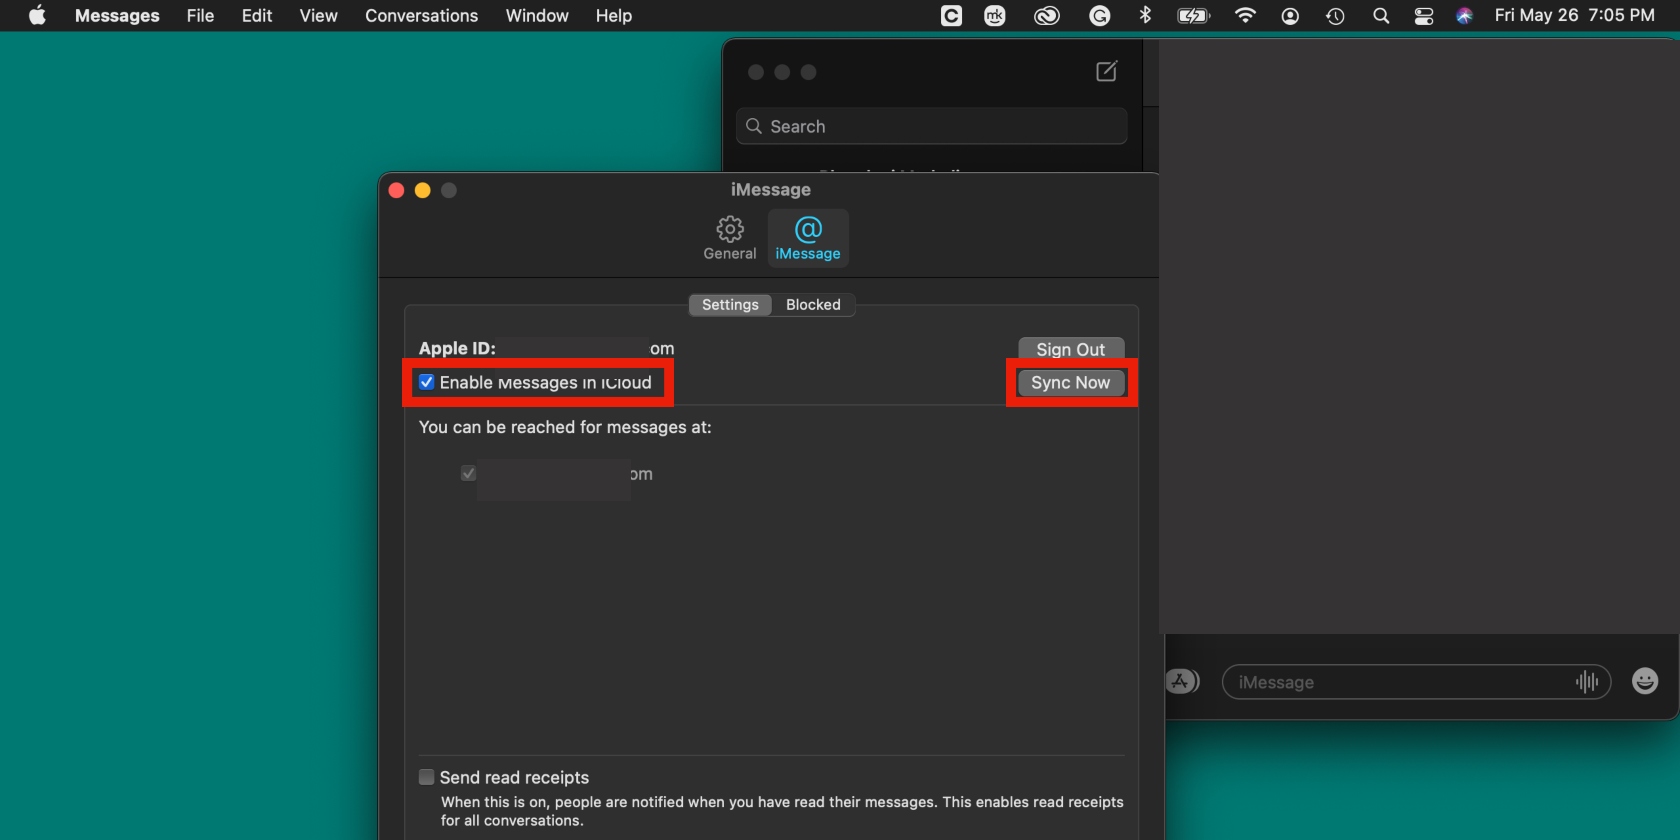The height and width of the screenshot is (840, 1680).
Task: Open the Window menu
Action: pos(537,15)
